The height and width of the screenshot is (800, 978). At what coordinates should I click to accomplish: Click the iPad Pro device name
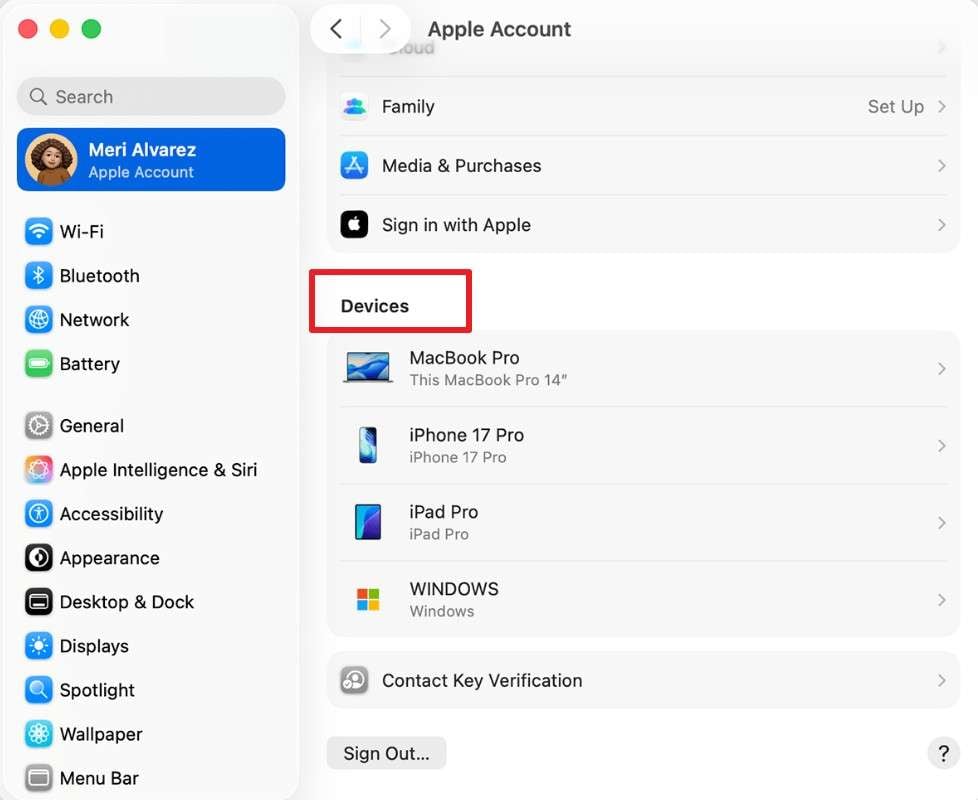coord(443,511)
